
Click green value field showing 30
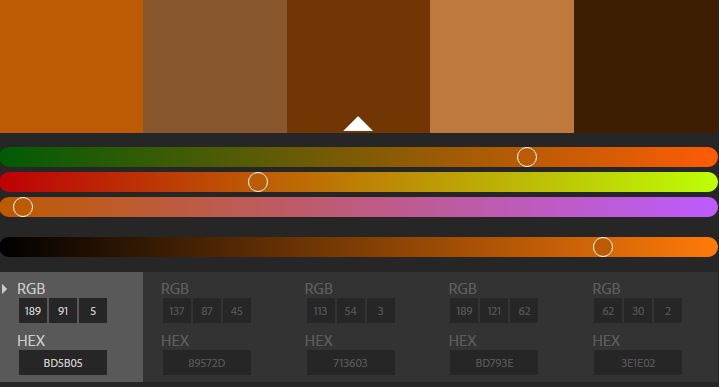coord(638,311)
